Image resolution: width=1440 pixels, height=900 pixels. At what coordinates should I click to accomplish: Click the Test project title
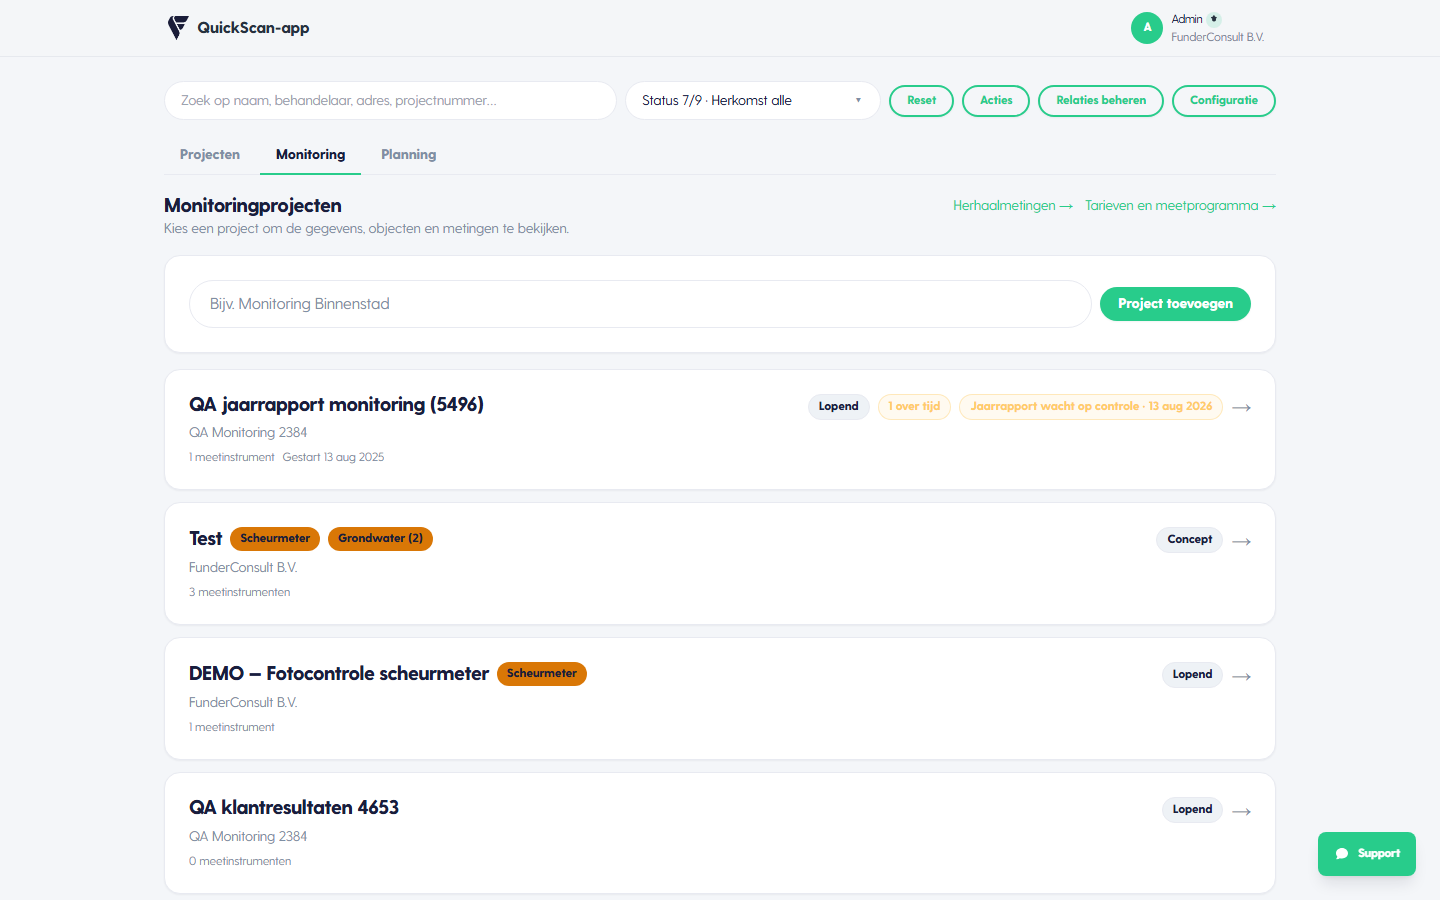click(x=205, y=539)
